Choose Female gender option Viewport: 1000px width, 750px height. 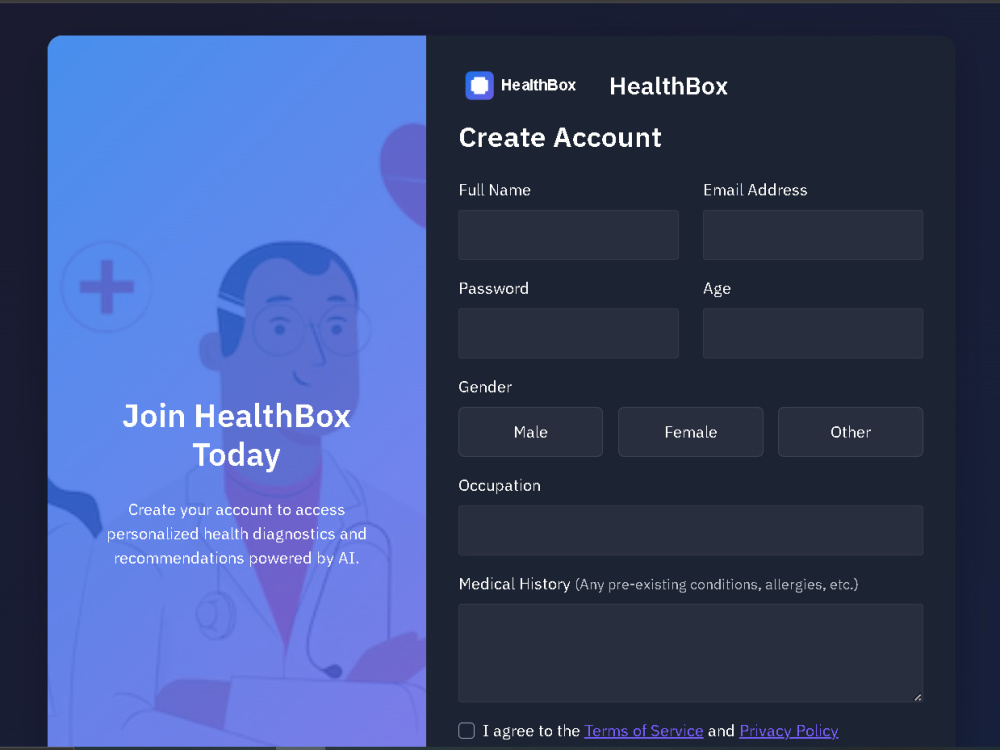pyautogui.click(x=691, y=432)
